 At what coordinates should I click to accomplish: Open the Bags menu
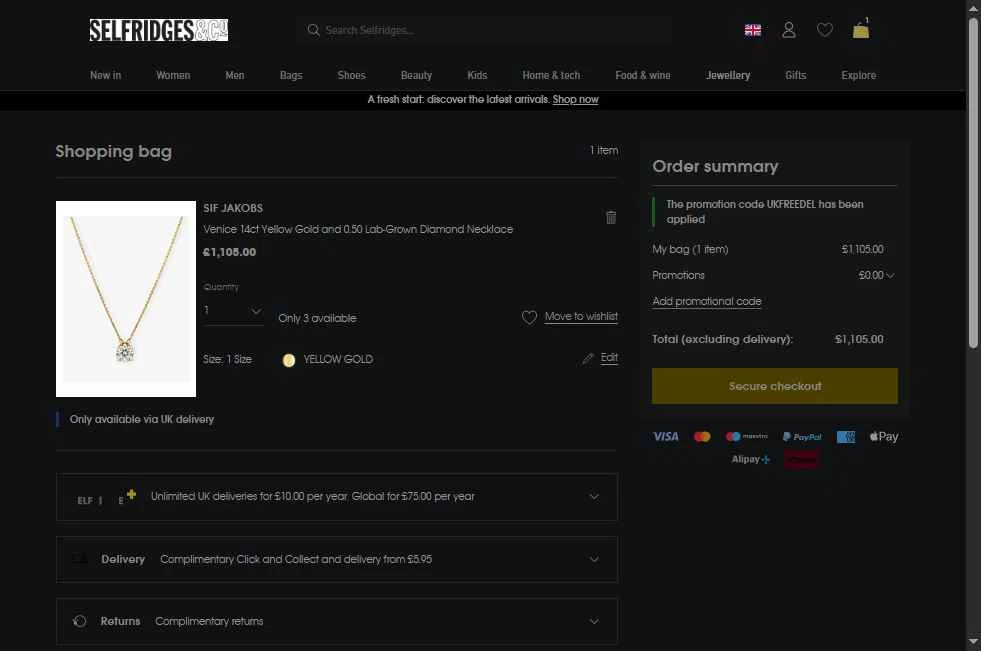[x=291, y=75]
